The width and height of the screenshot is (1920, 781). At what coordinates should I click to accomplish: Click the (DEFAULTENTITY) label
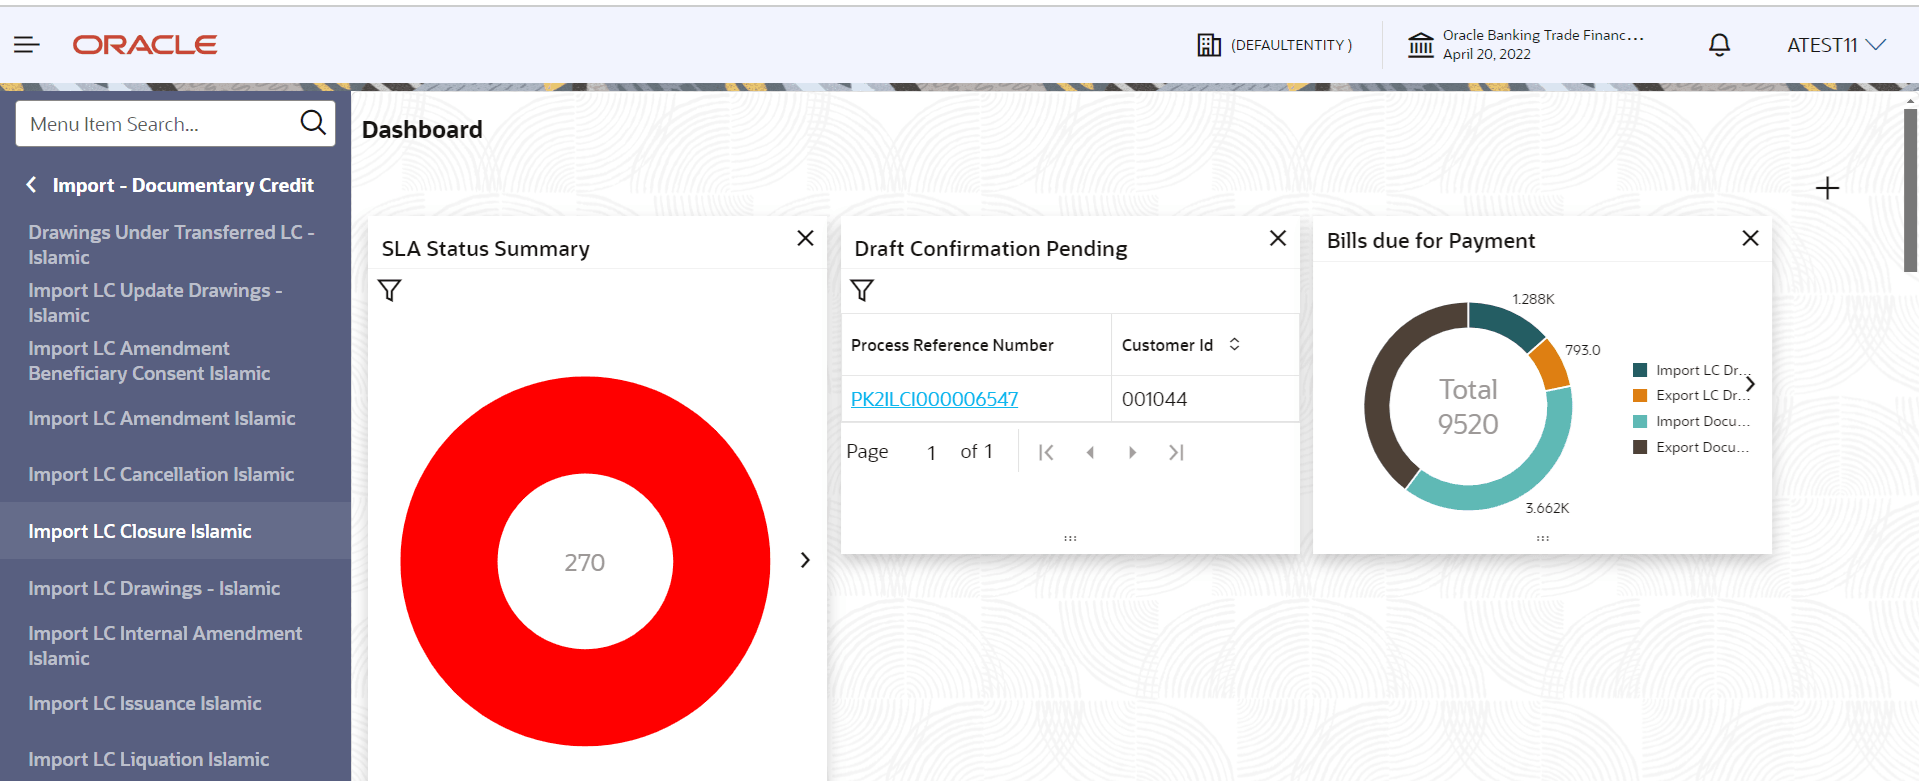point(1291,45)
